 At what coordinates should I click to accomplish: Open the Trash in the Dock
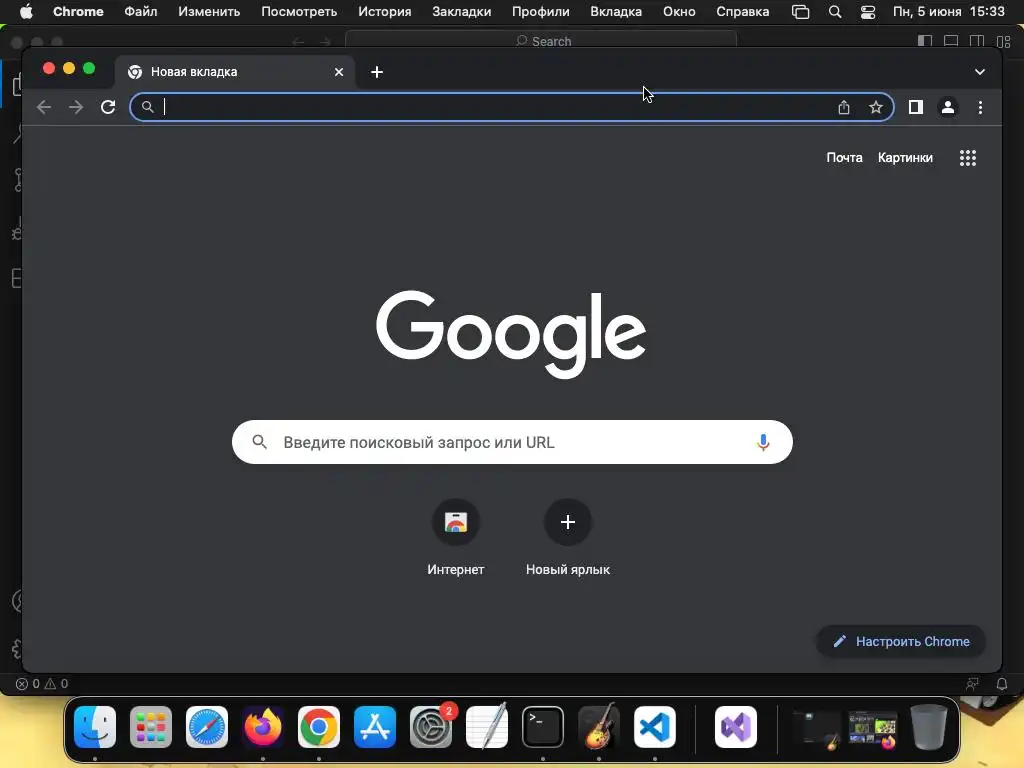point(929,727)
